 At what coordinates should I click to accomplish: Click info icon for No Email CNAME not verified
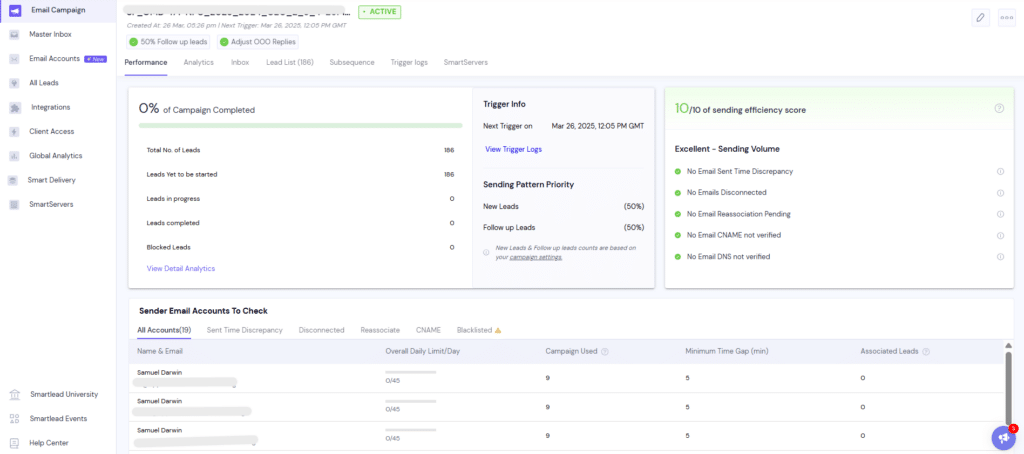(1000, 235)
